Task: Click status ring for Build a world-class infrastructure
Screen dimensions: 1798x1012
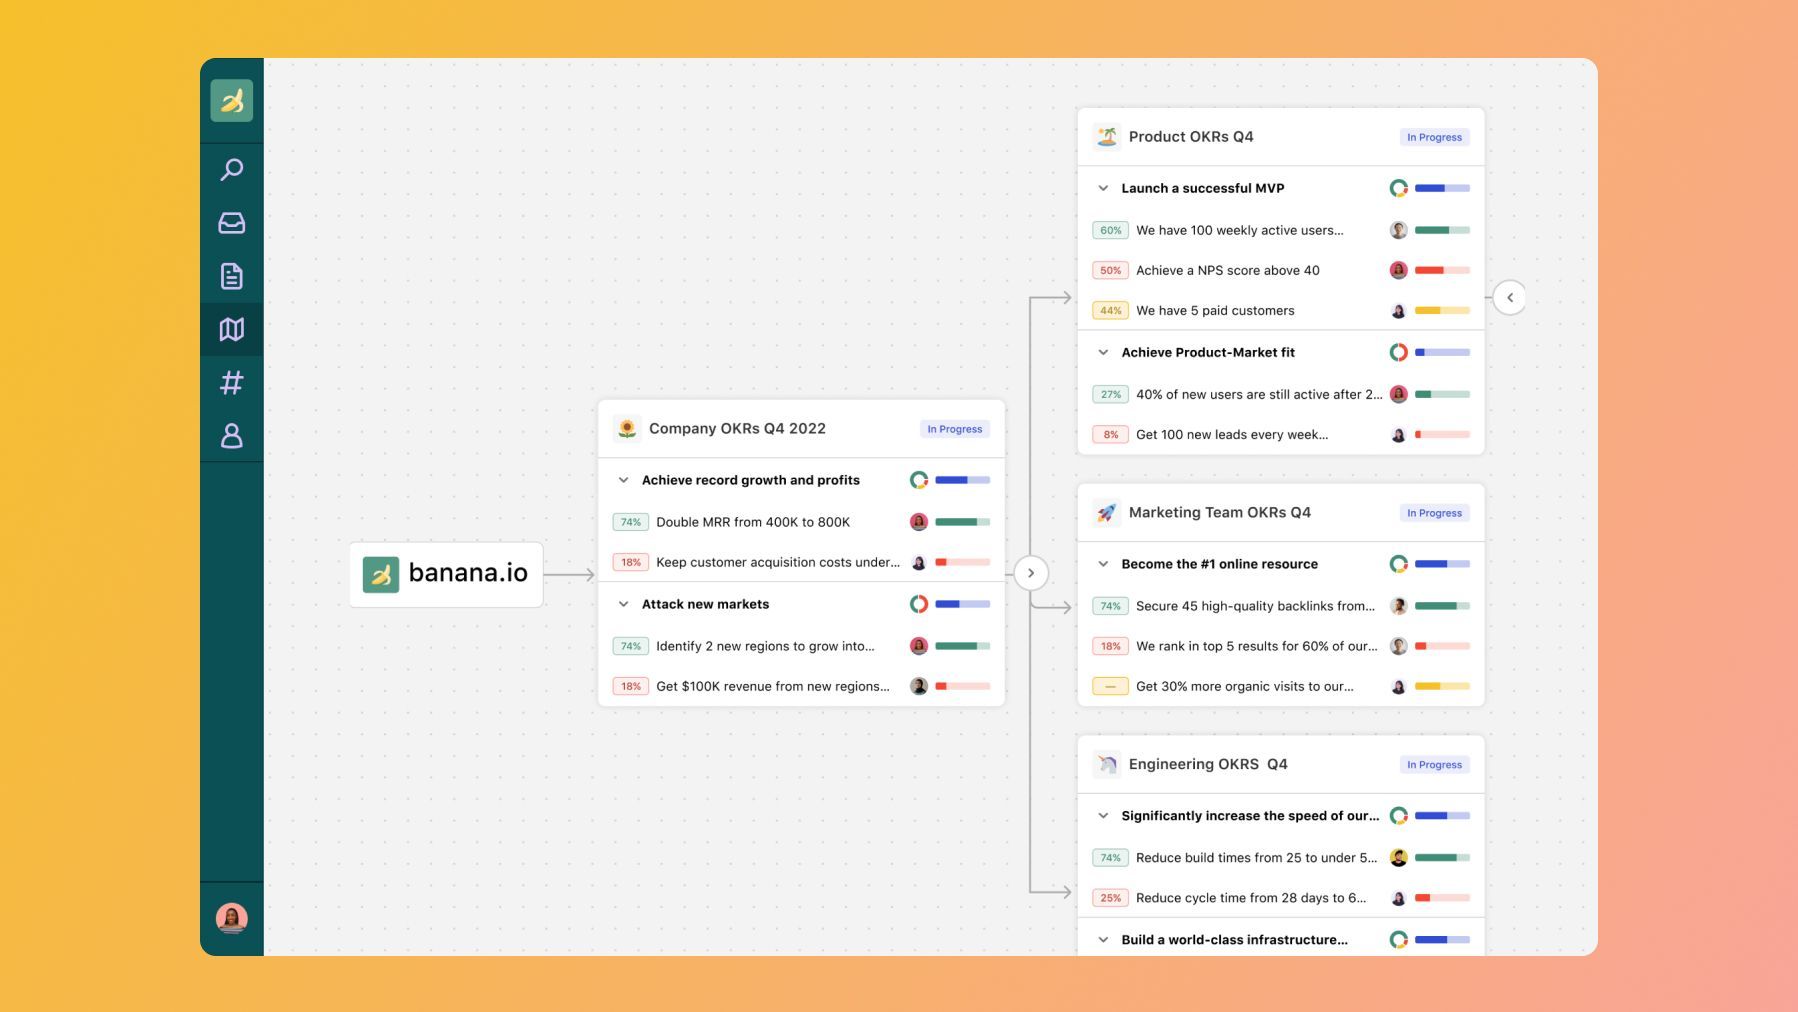Action: pos(1399,940)
